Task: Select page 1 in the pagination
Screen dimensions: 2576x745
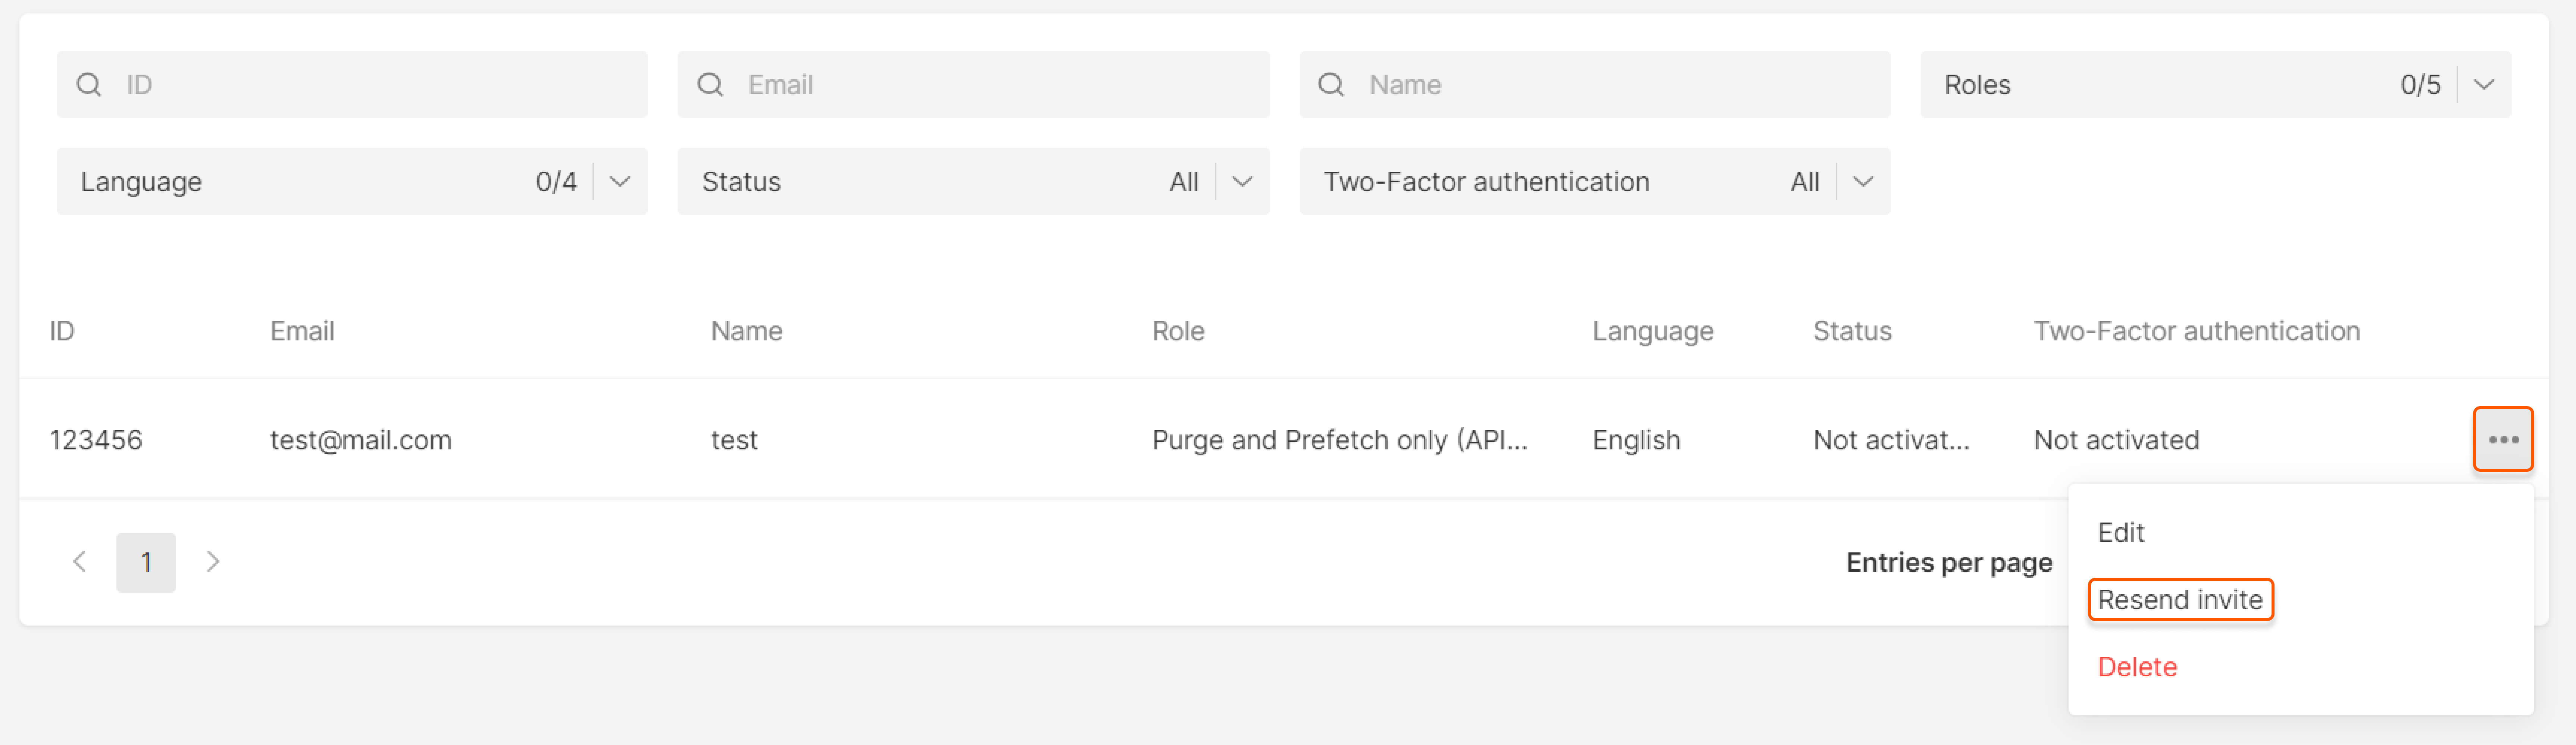Action: 146,562
